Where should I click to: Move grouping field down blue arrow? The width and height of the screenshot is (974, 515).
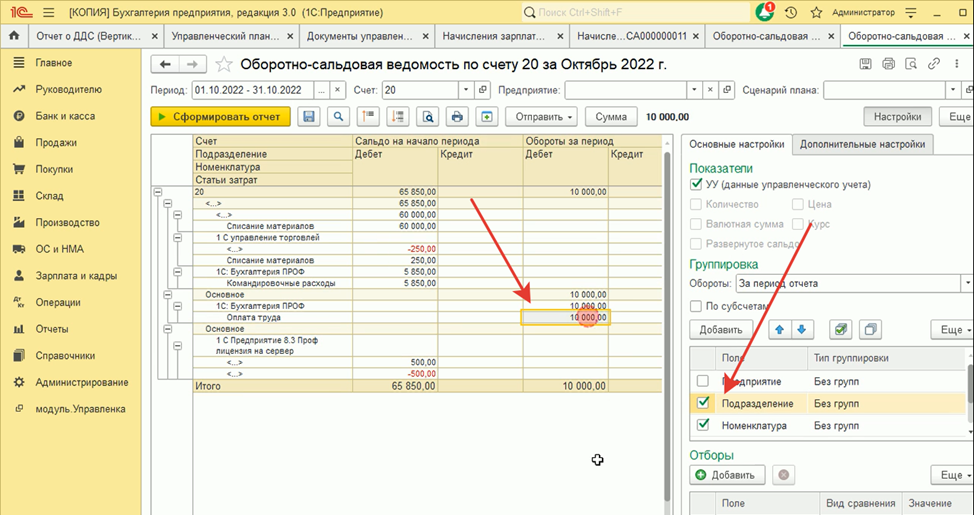coord(801,330)
